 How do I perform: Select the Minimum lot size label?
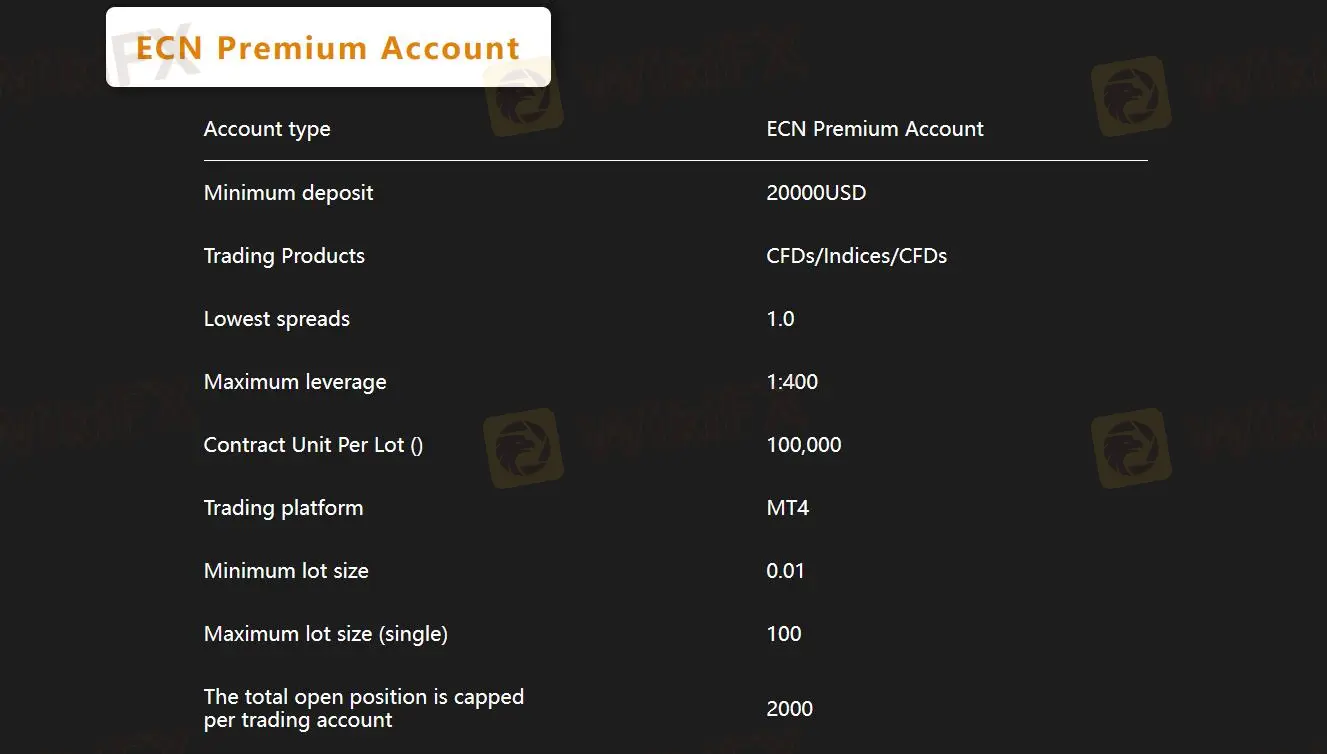pos(286,571)
